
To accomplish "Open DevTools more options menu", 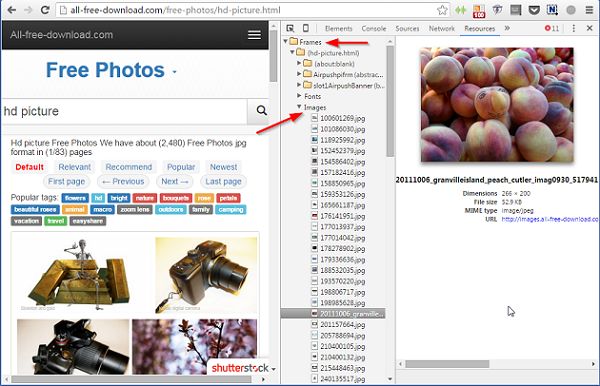I will click(x=573, y=28).
